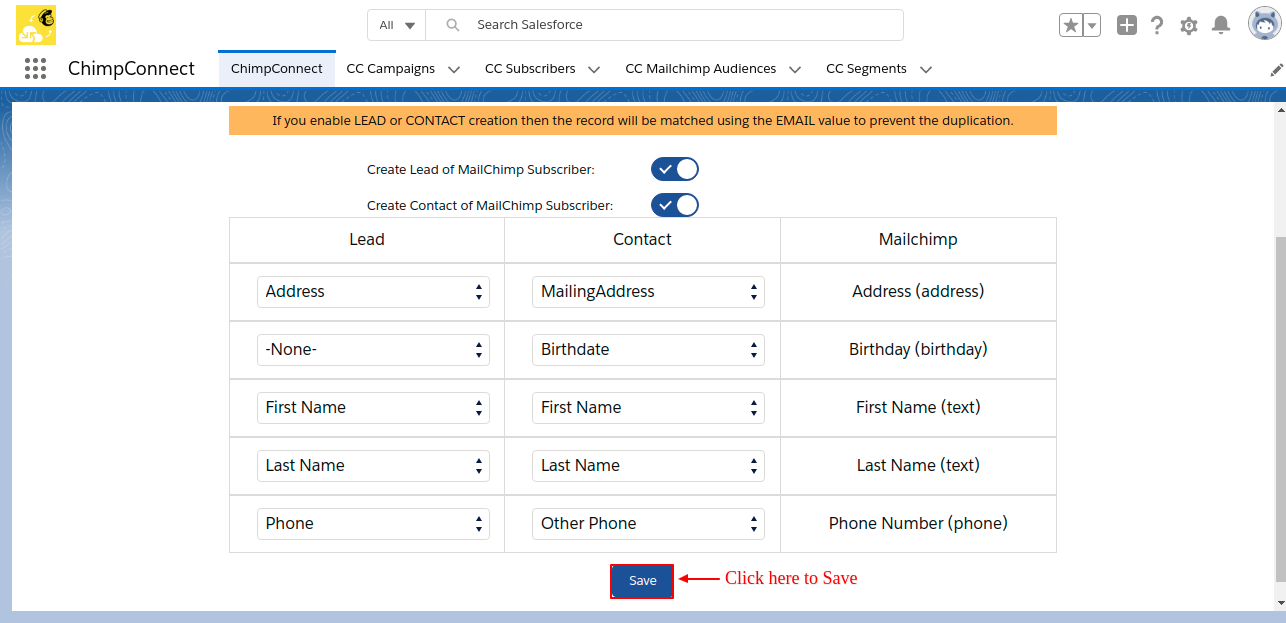Click the Global Actions plus icon
The width and height of the screenshot is (1286, 623).
click(x=1127, y=26)
